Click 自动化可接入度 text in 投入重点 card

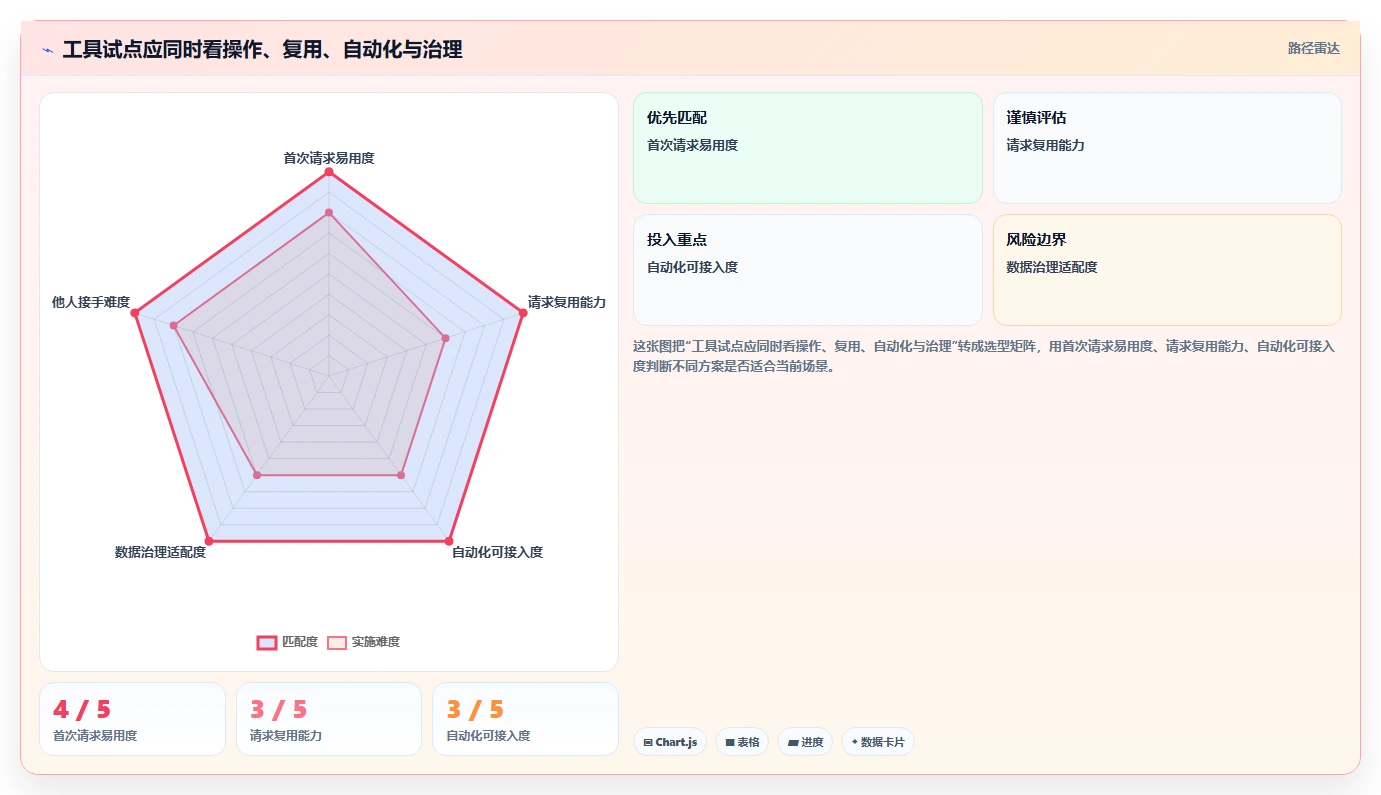[x=692, y=267]
